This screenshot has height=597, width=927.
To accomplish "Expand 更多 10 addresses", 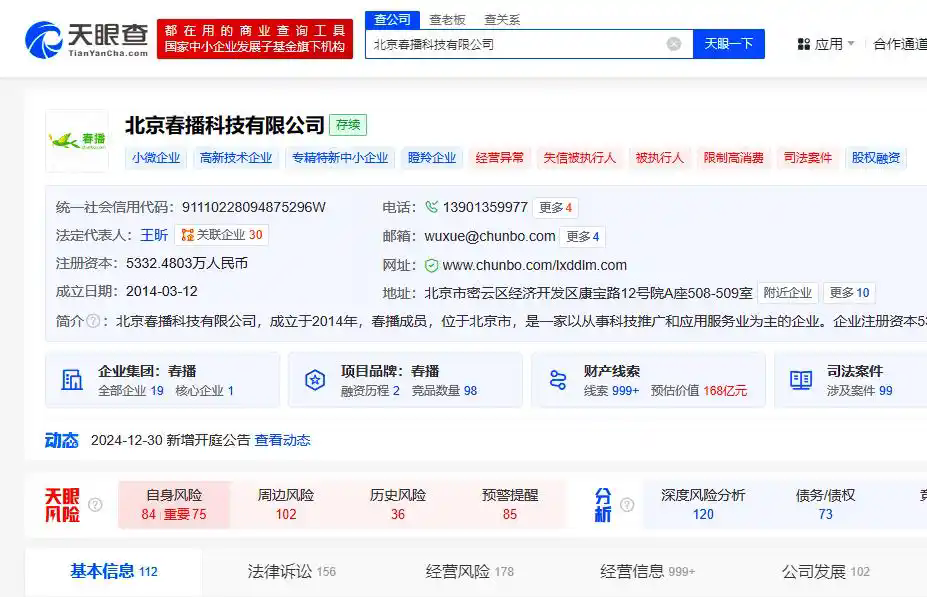I will [850, 293].
